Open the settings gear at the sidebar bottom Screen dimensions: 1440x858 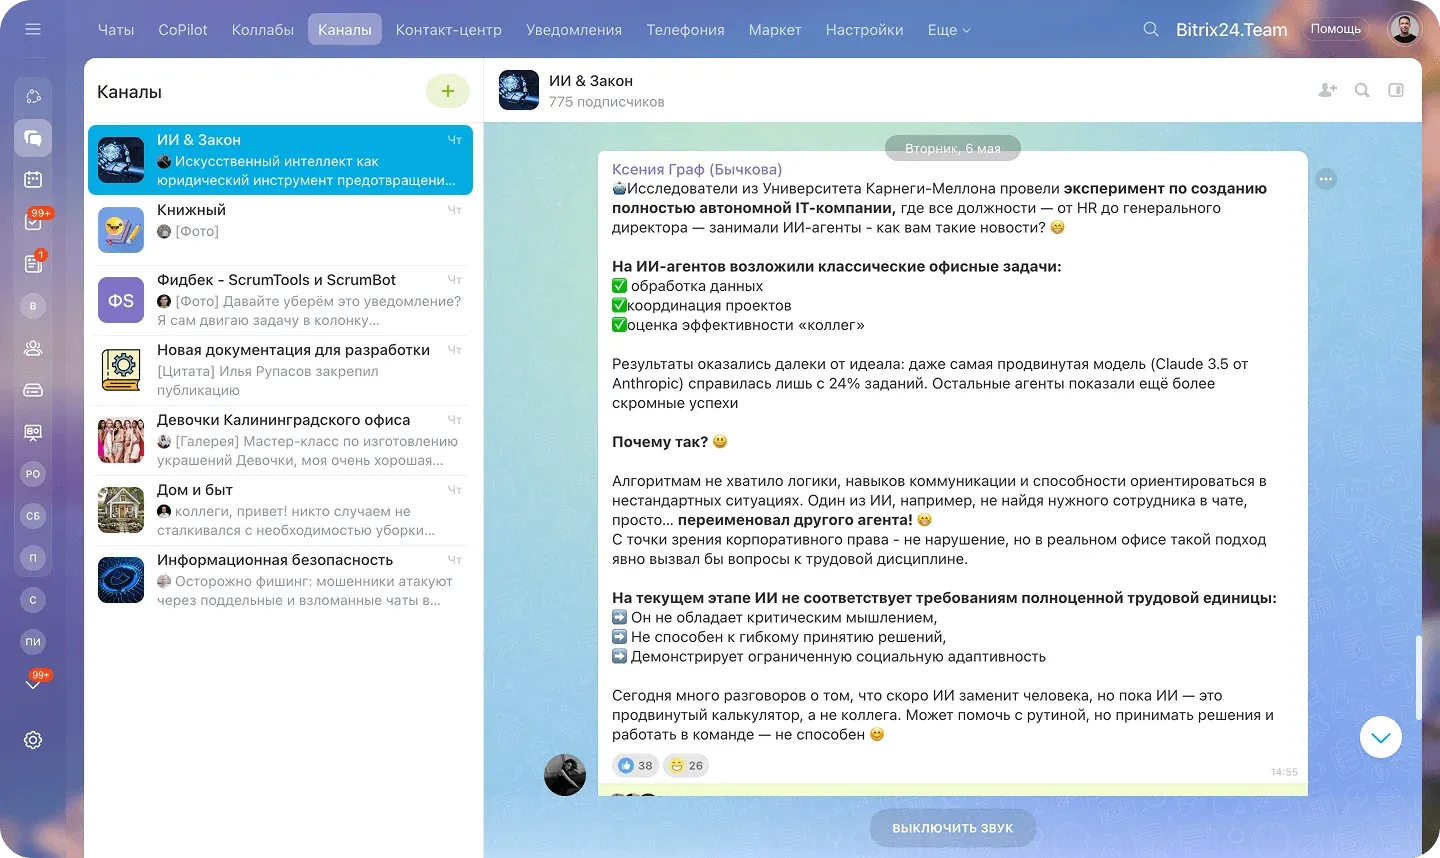[x=33, y=740]
